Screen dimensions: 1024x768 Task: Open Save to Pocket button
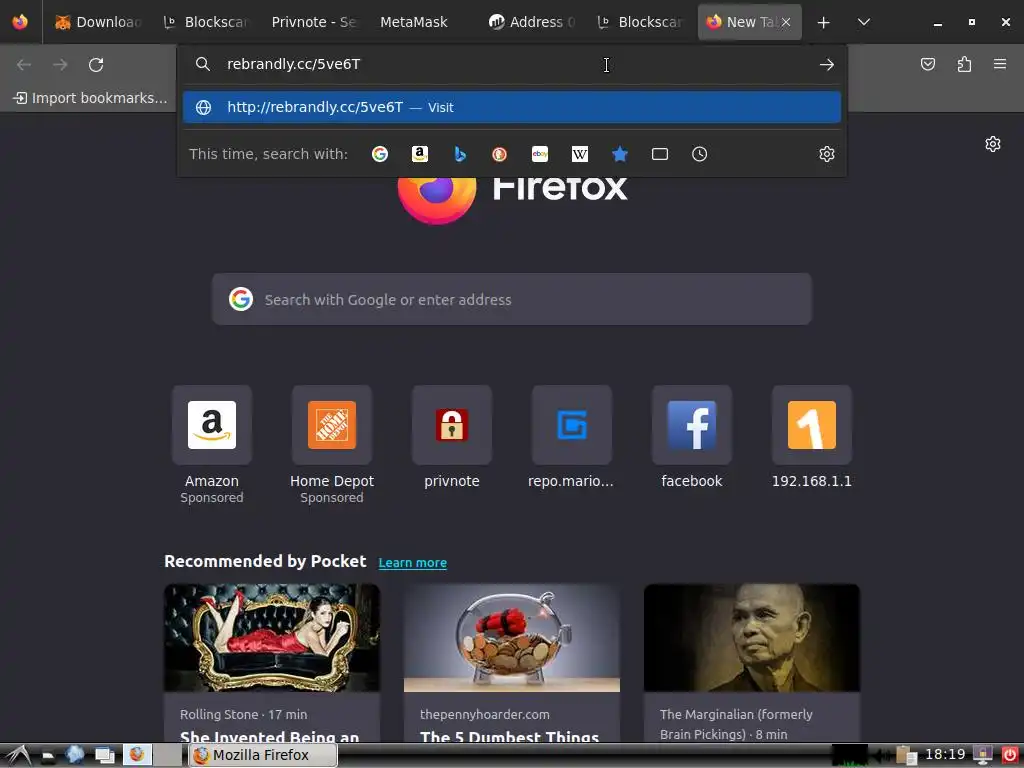928,64
